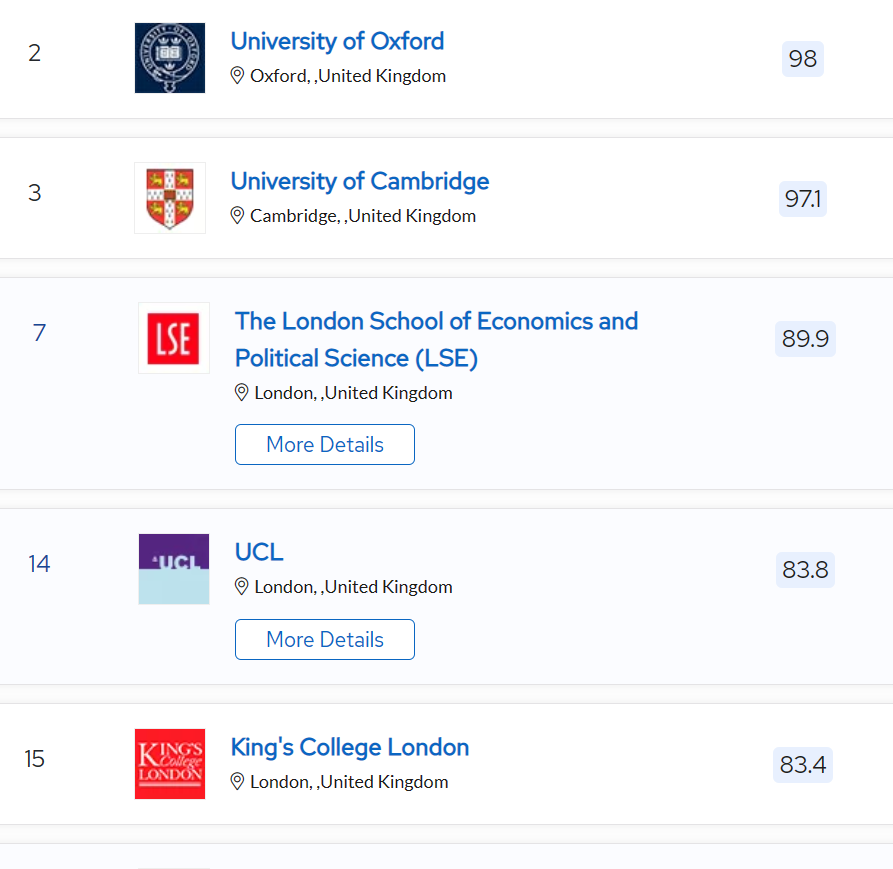Click More Details button under UCL

[325, 640]
